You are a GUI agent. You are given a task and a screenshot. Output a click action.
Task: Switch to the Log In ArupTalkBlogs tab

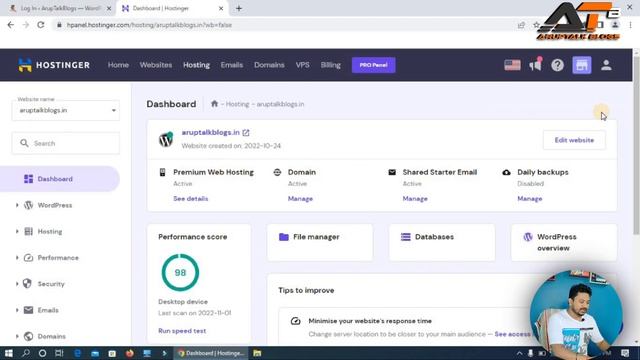click(x=60, y=8)
